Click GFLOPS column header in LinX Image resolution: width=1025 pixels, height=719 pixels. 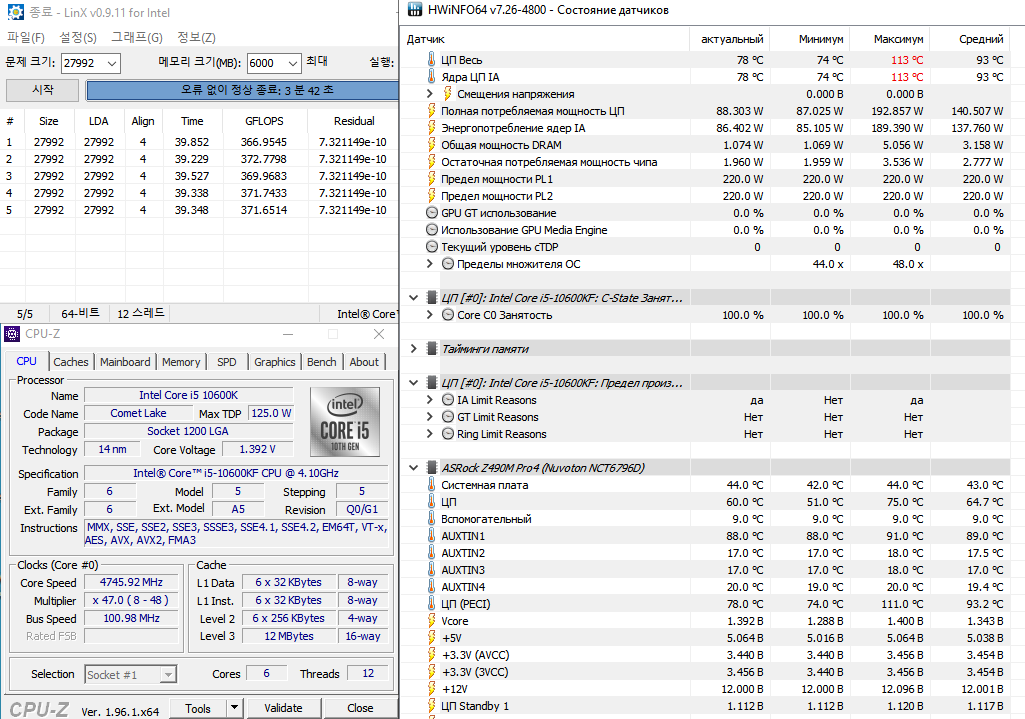point(264,121)
